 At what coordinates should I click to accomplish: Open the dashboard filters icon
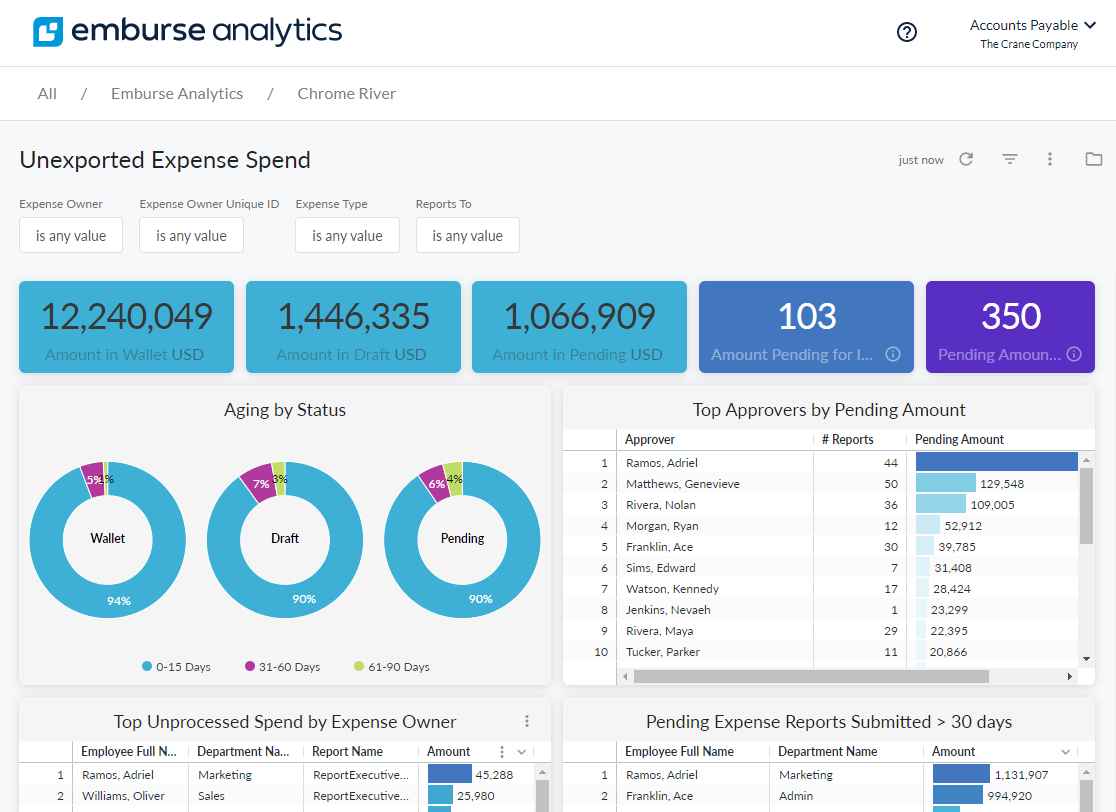pyautogui.click(x=1010, y=159)
